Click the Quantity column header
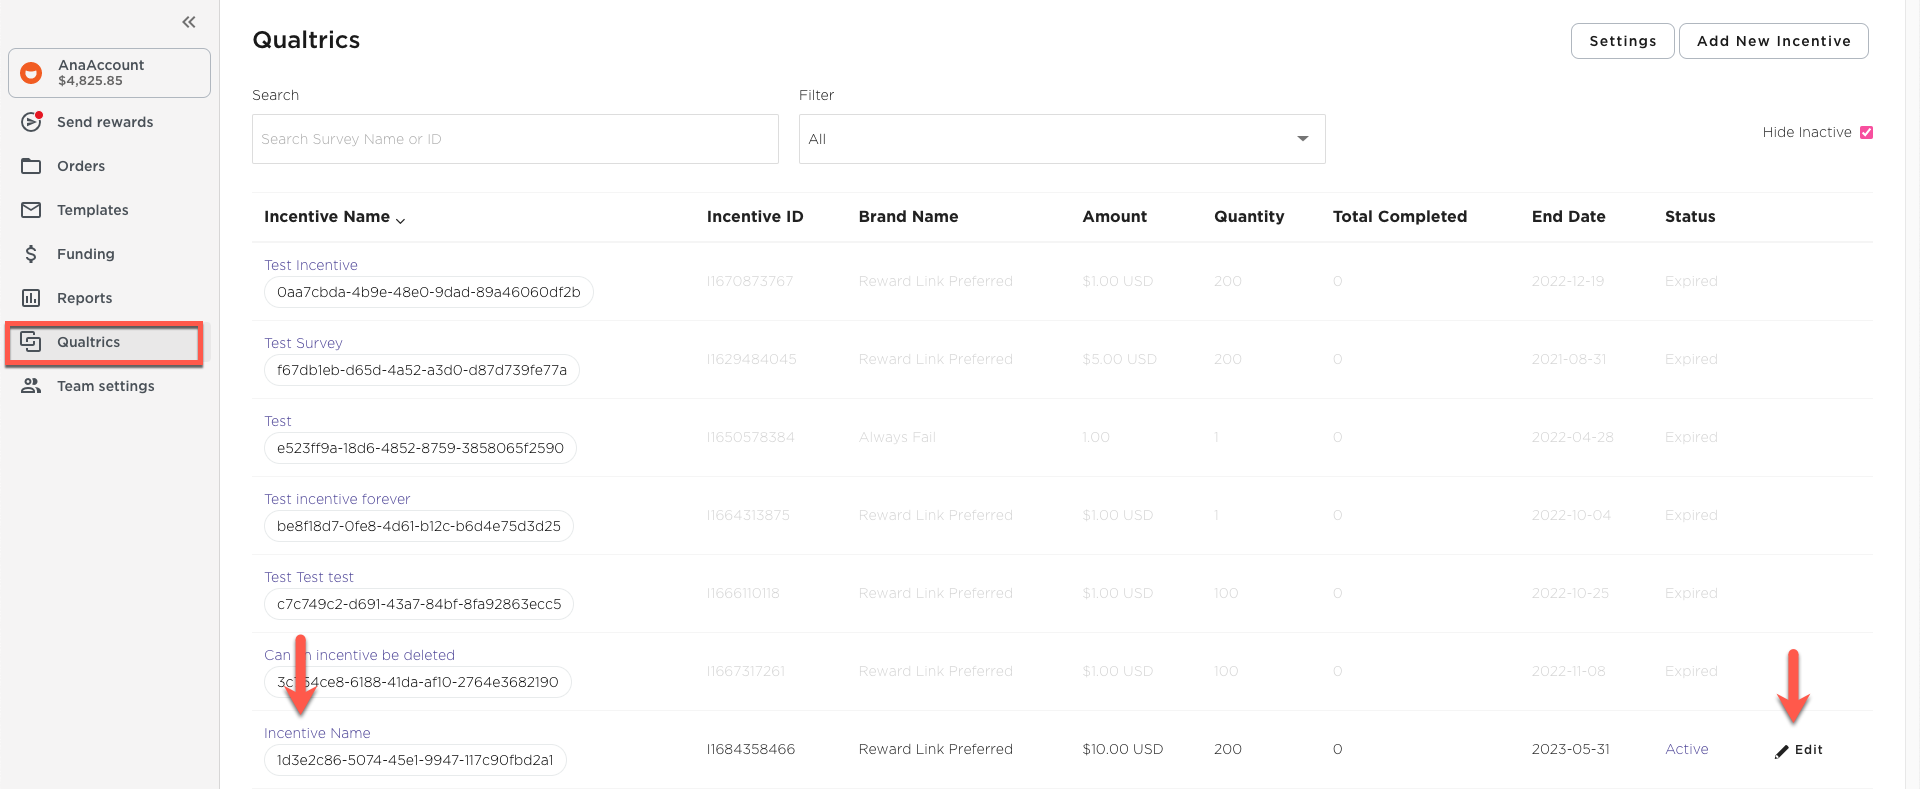 click(1249, 217)
